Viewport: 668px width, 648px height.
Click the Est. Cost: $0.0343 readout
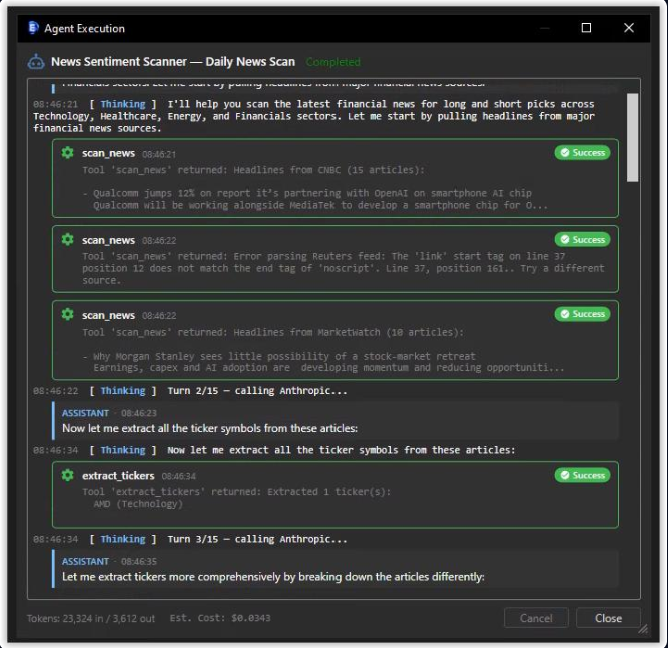click(x=220, y=618)
